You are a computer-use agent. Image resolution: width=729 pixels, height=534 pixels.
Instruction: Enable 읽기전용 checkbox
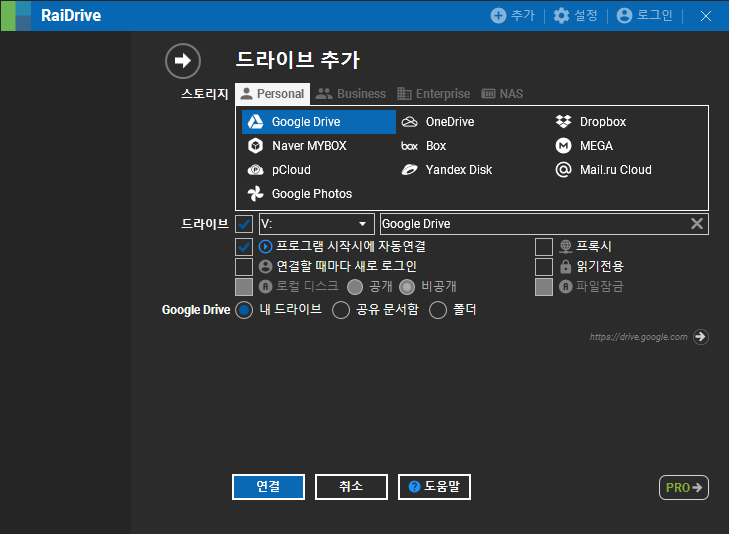544,267
